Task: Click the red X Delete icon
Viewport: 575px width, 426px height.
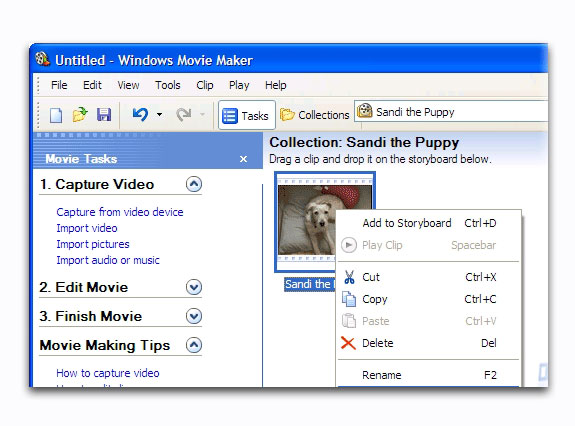Action: 348,343
